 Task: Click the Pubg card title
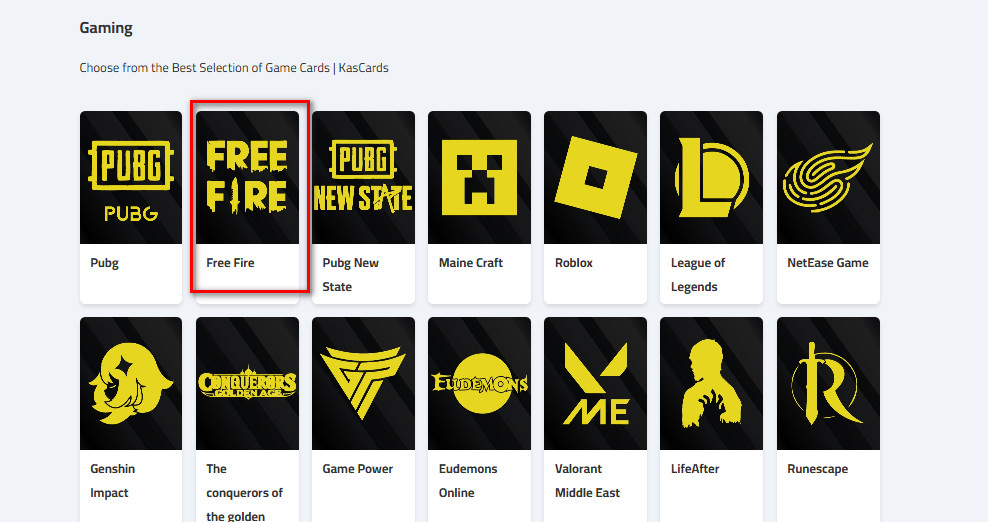(x=105, y=263)
